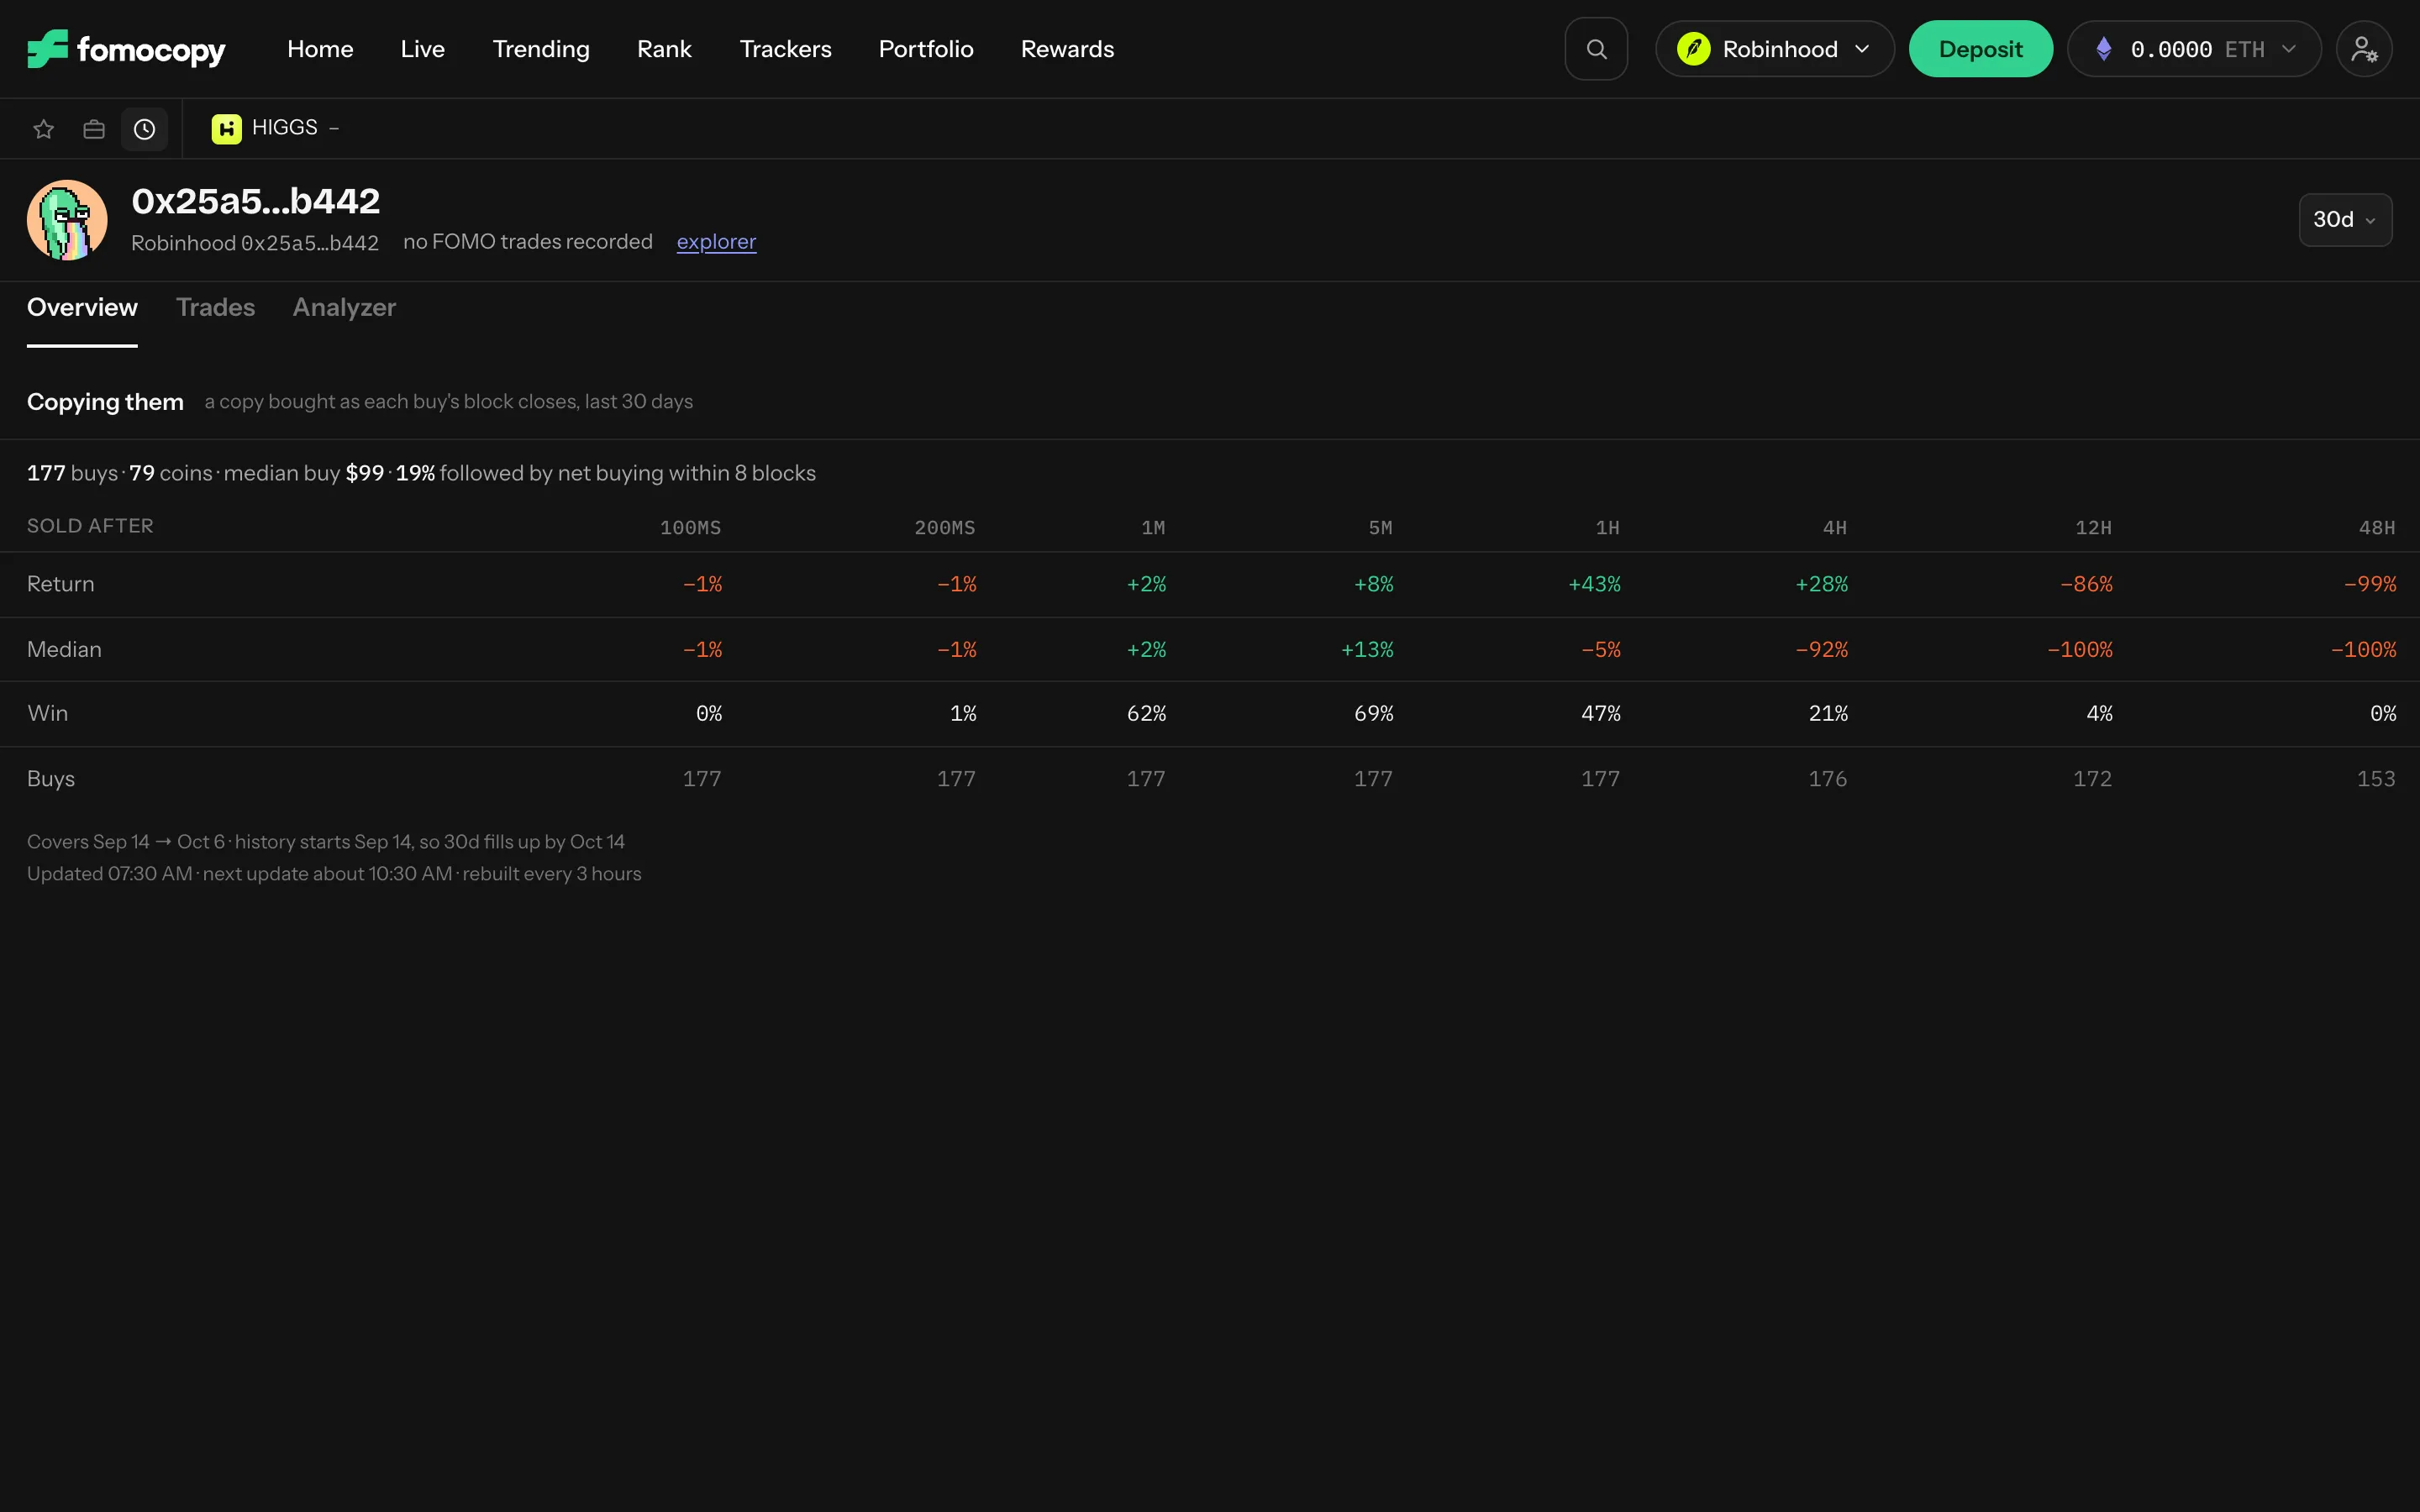Open the Trackers menu item

point(785,49)
